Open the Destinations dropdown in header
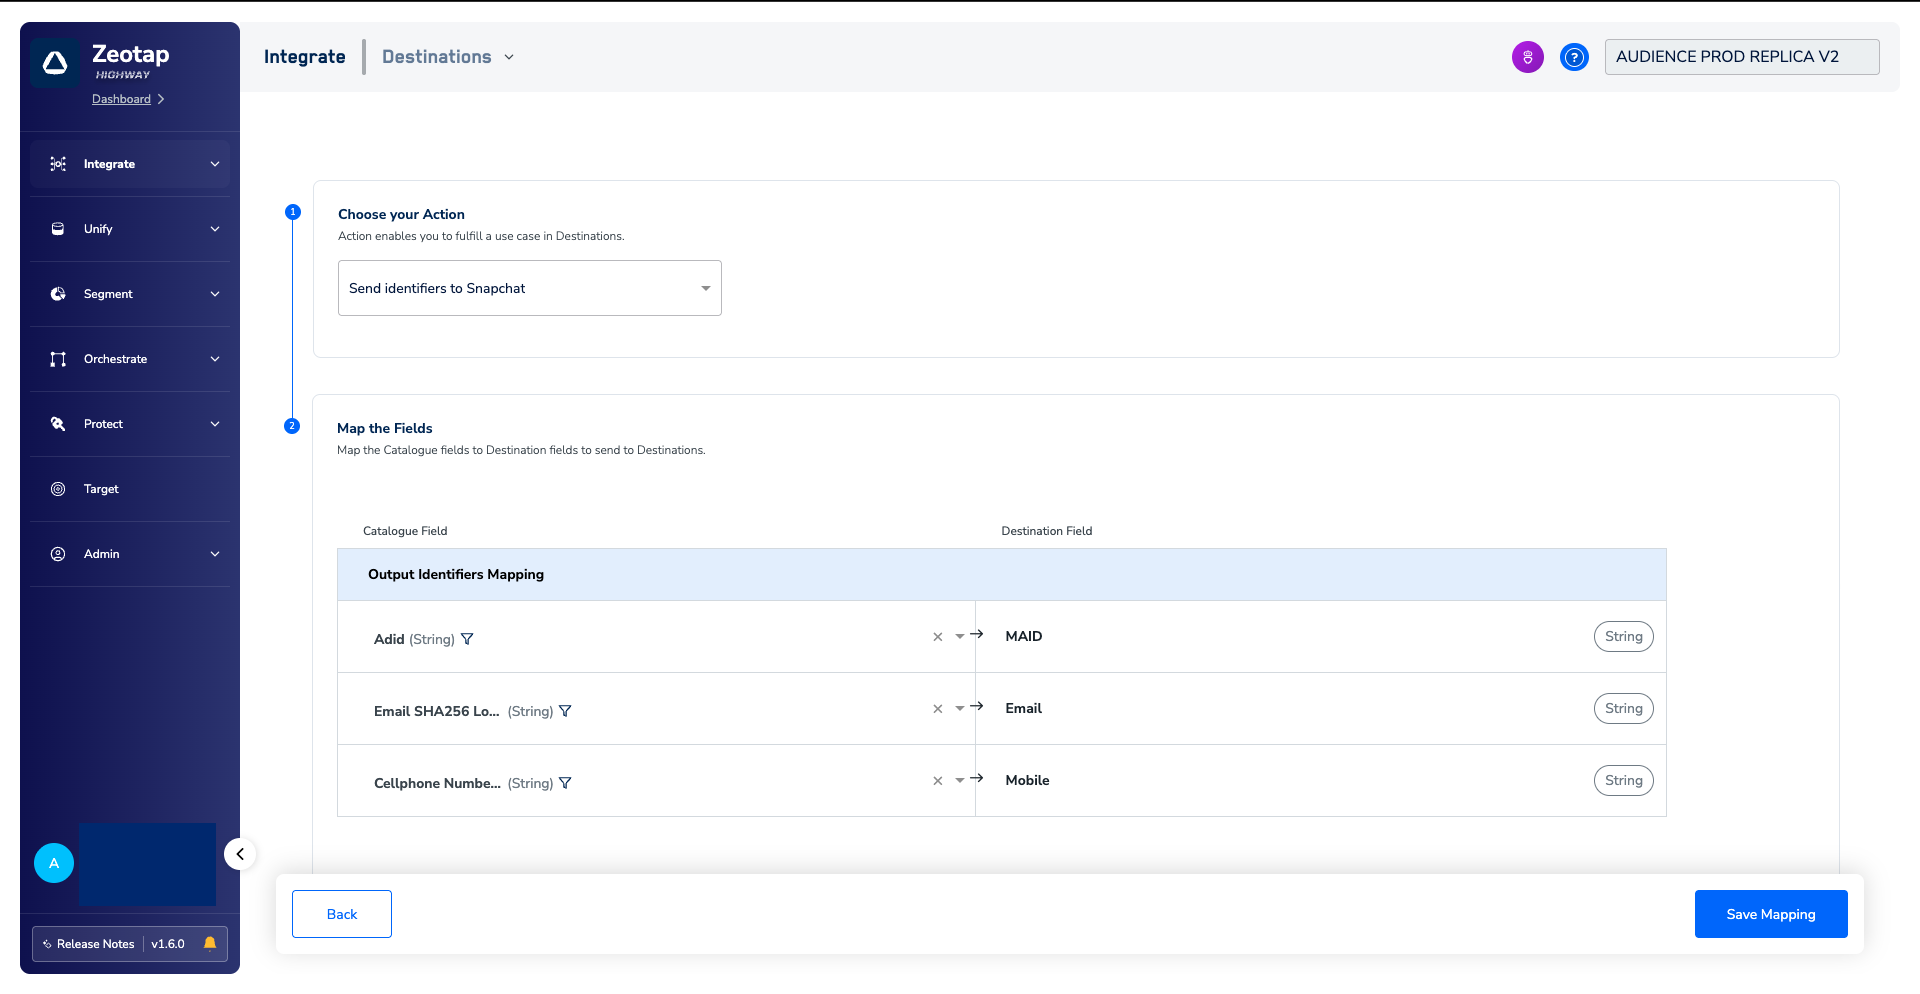1920x994 pixels. pos(447,57)
